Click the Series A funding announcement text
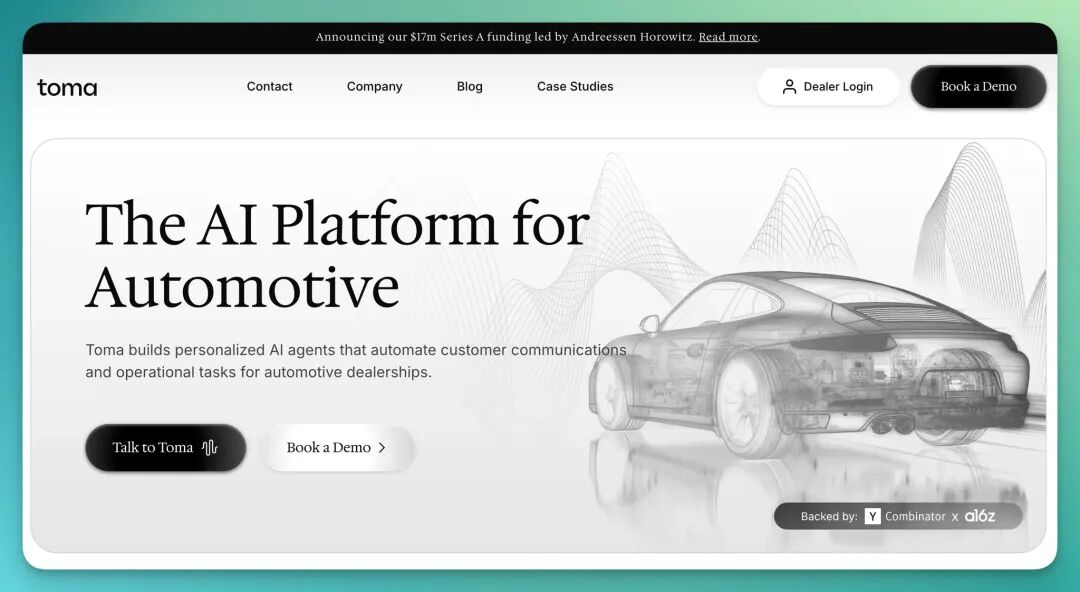 click(505, 37)
